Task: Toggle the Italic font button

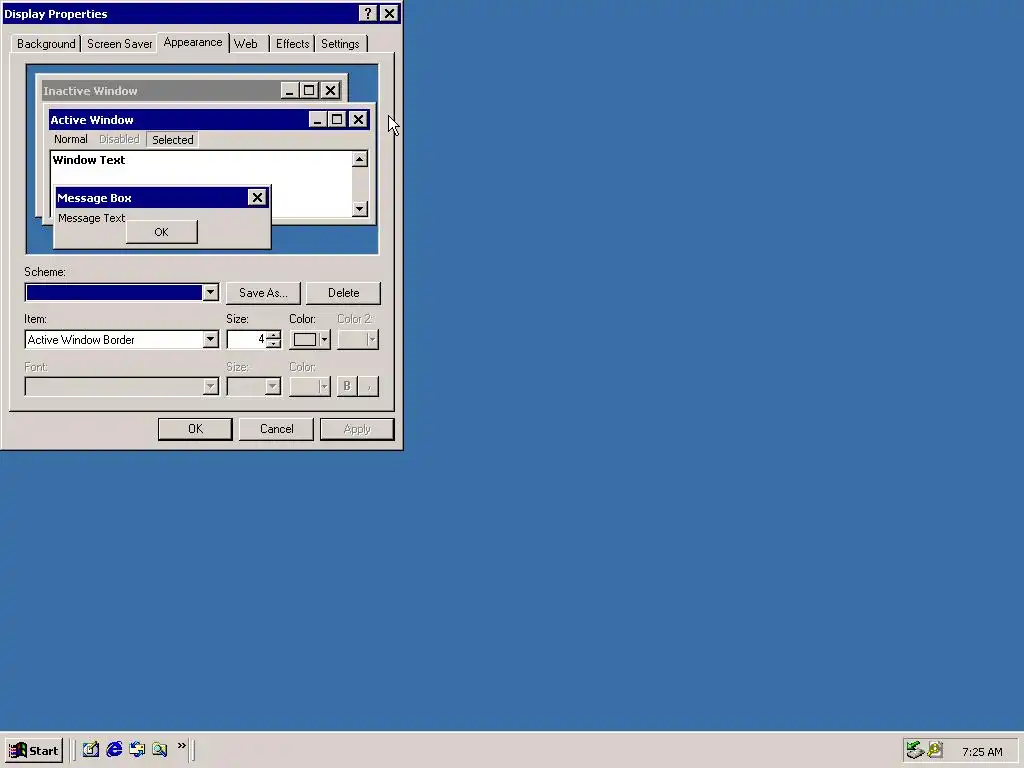Action: point(369,387)
